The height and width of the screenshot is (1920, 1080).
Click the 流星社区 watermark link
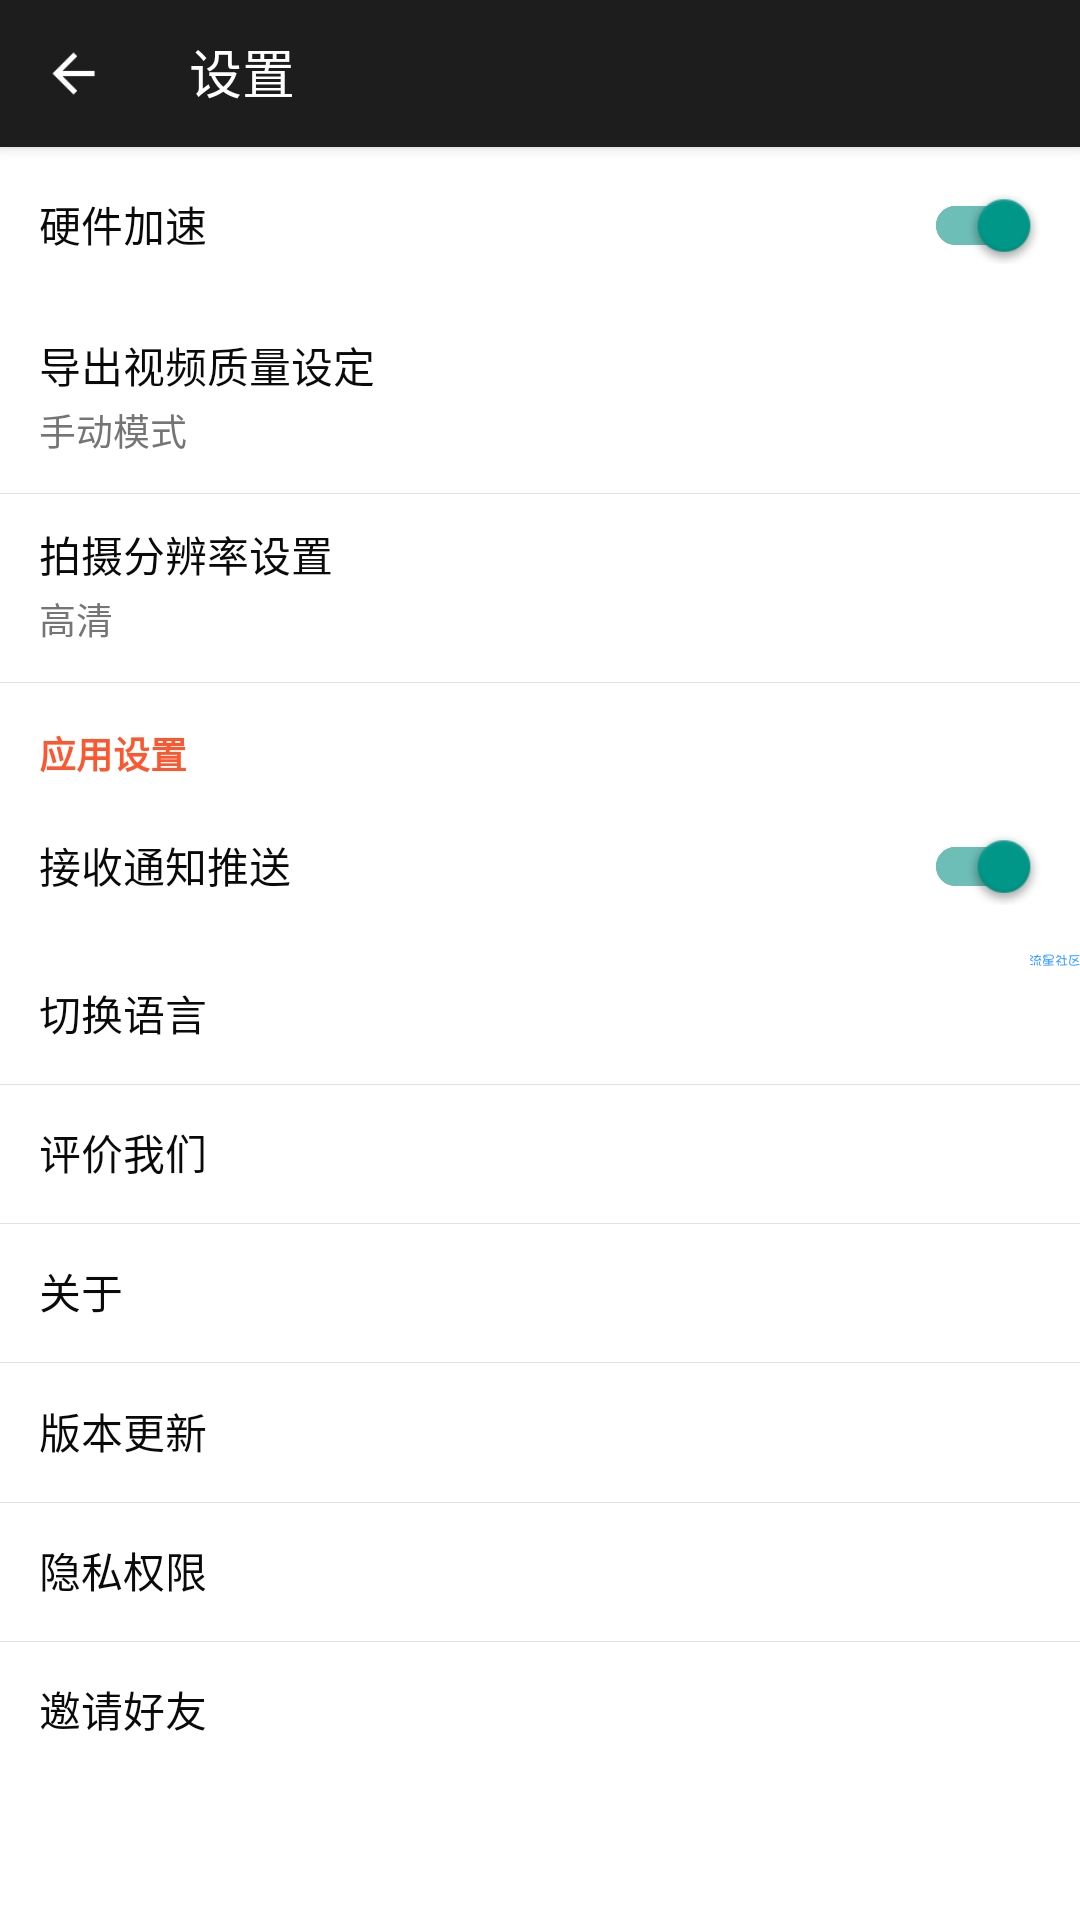(x=1054, y=960)
